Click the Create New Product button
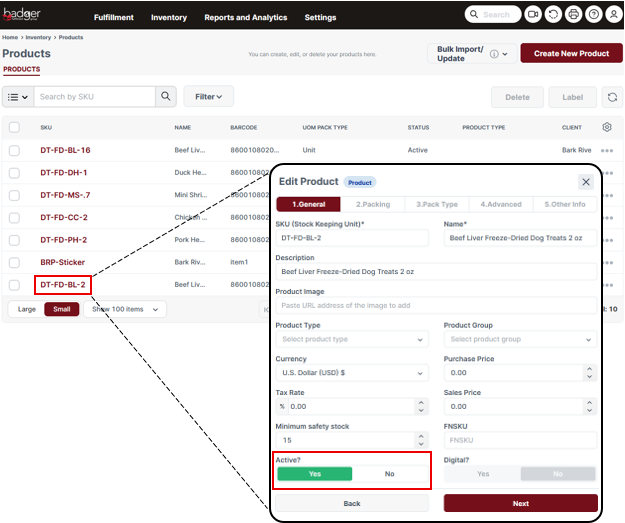This screenshot has height=523, width=625. [571, 53]
